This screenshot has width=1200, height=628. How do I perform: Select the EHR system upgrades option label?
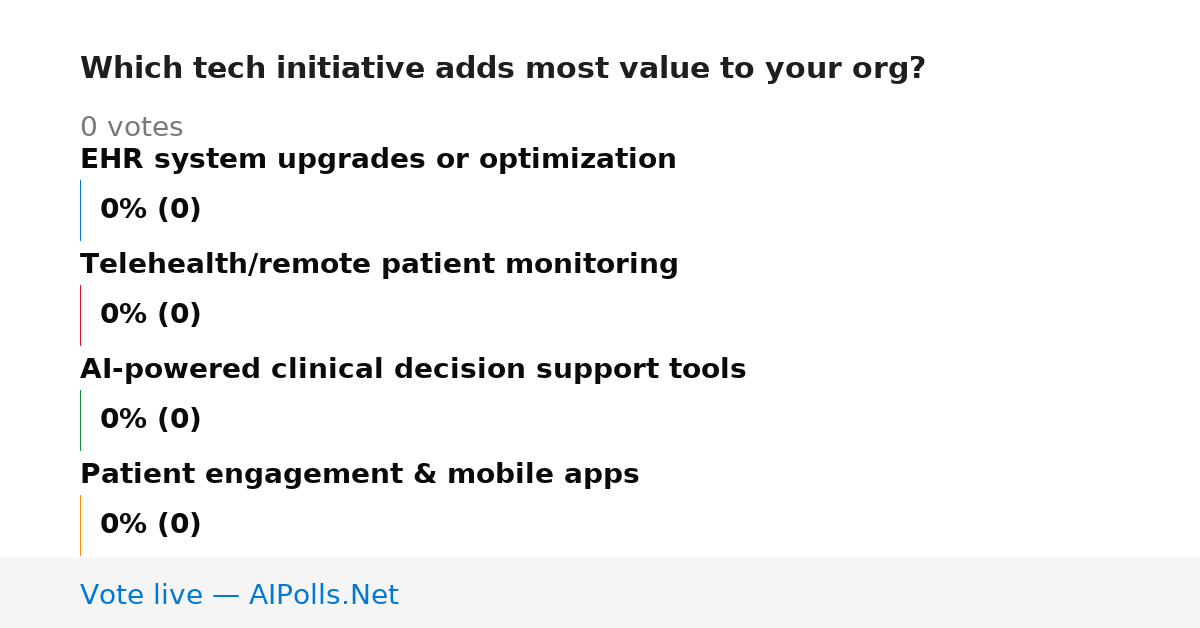pyautogui.click(x=378, y=160)
